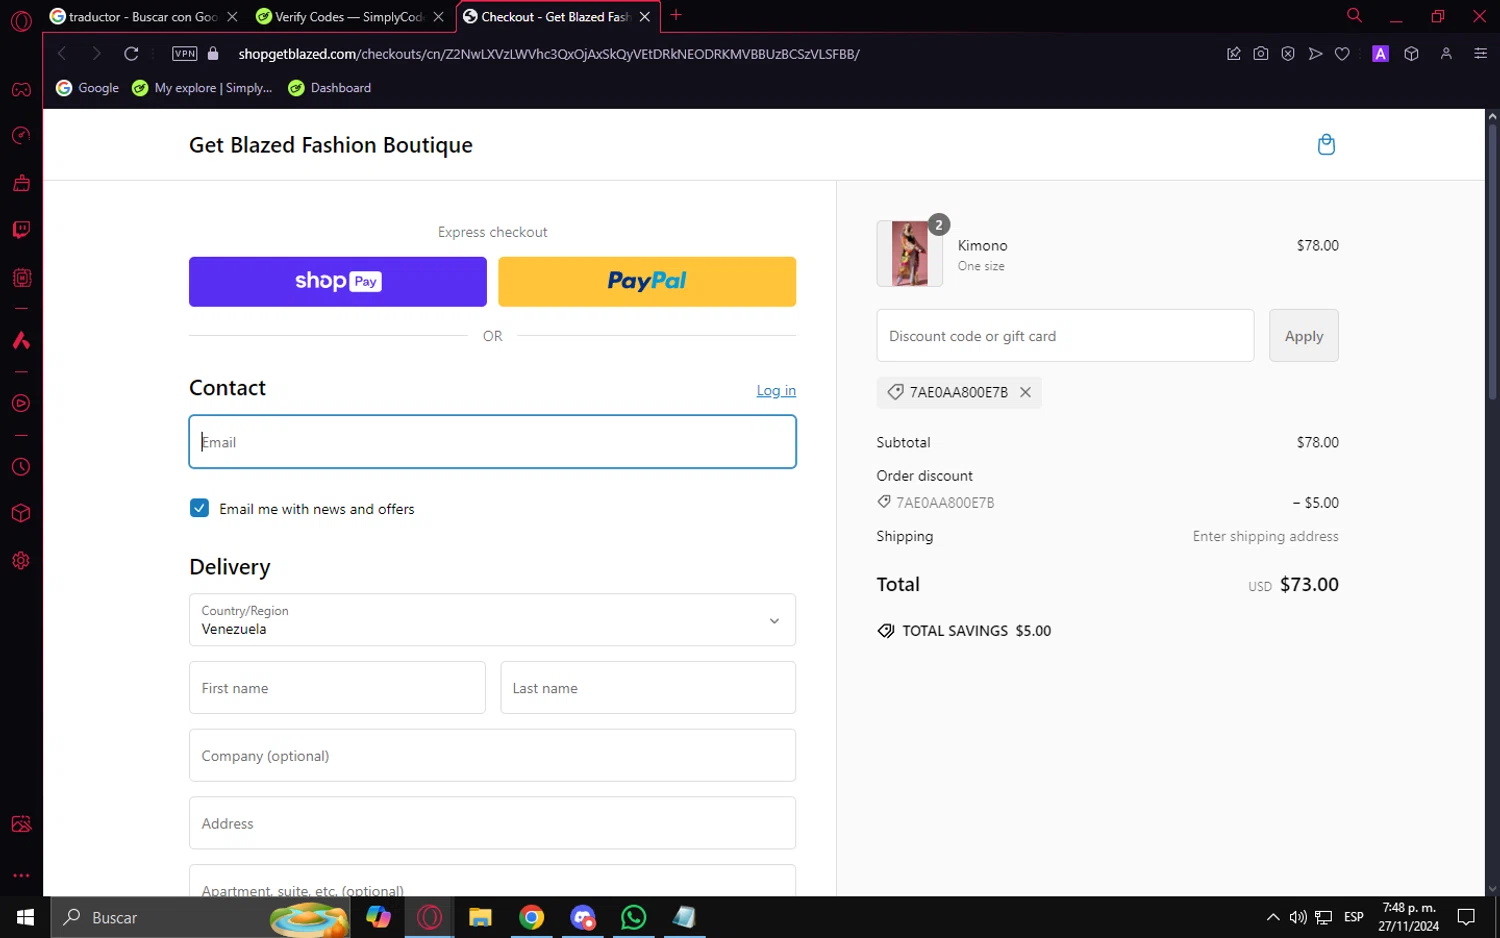Open the Windows Start menu

click(25, 917)
